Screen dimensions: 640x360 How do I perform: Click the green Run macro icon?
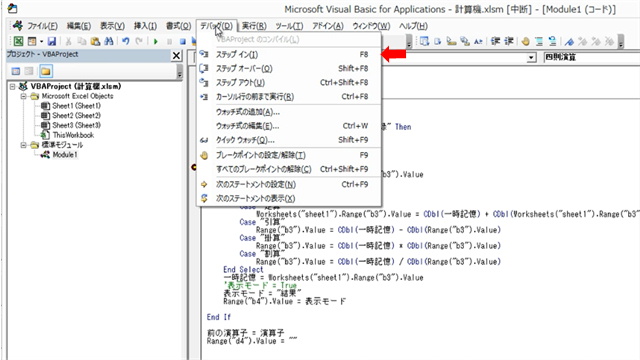(156, 41)
